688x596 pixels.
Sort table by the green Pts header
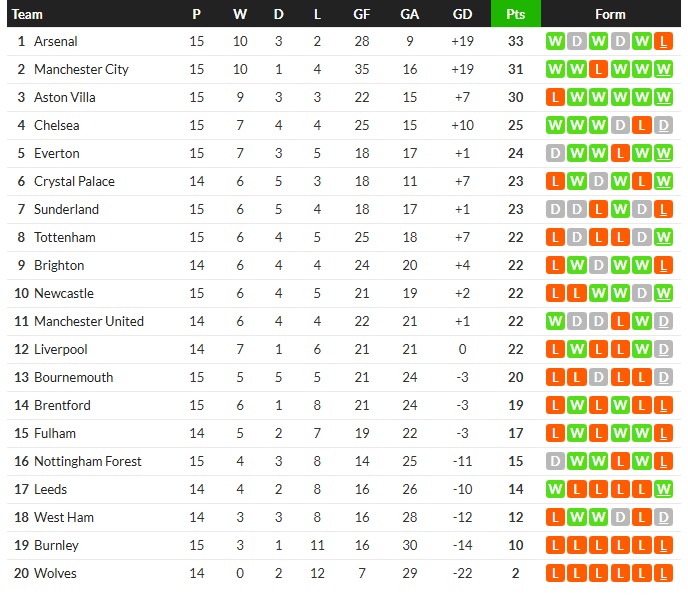pyautogui.click(x=516, y=14)
